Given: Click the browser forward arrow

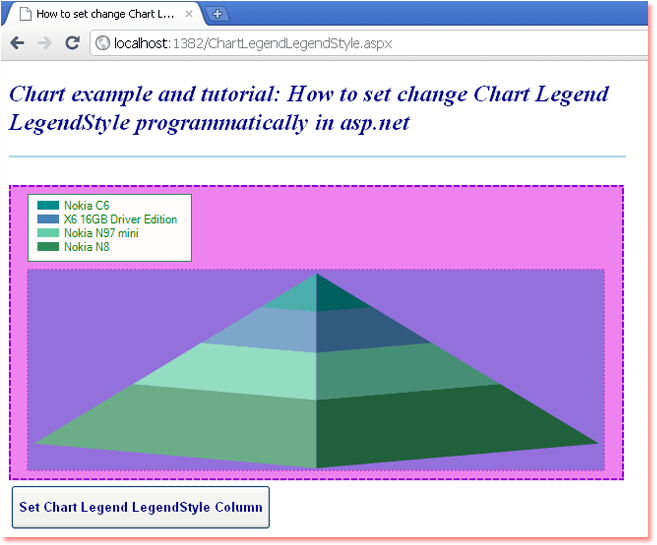Looking at the screenshot, I should pos(44,43).
